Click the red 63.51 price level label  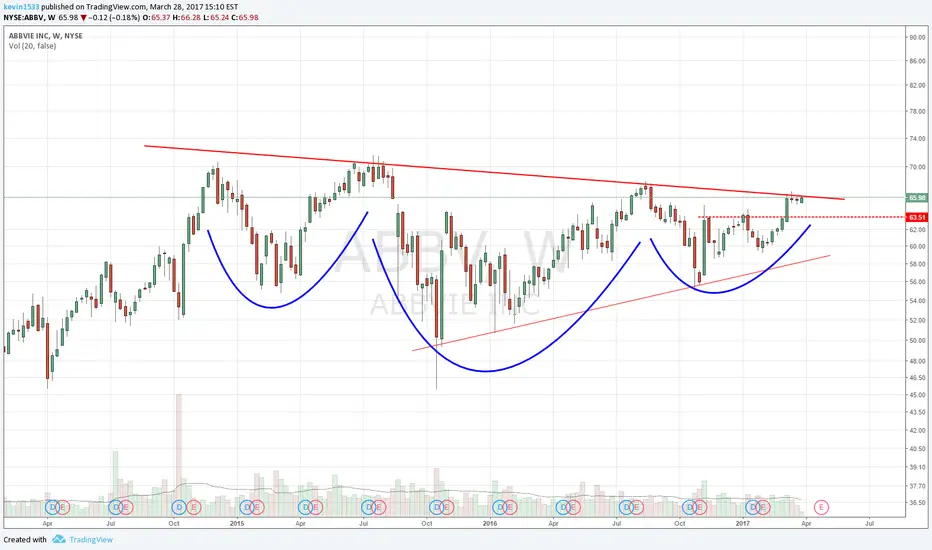tap(917, 217)
